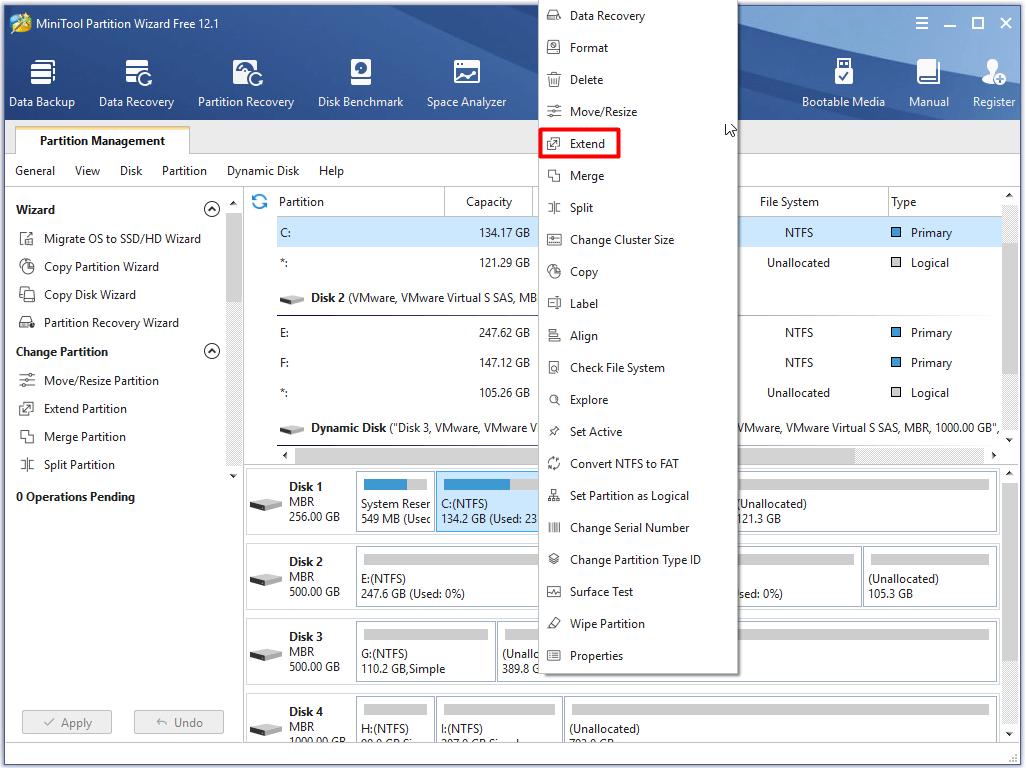Start the Disk Benchmark tool
The width and height of the screenshot is (1026, 768).
pyautogui.click(x=360, y=82)
